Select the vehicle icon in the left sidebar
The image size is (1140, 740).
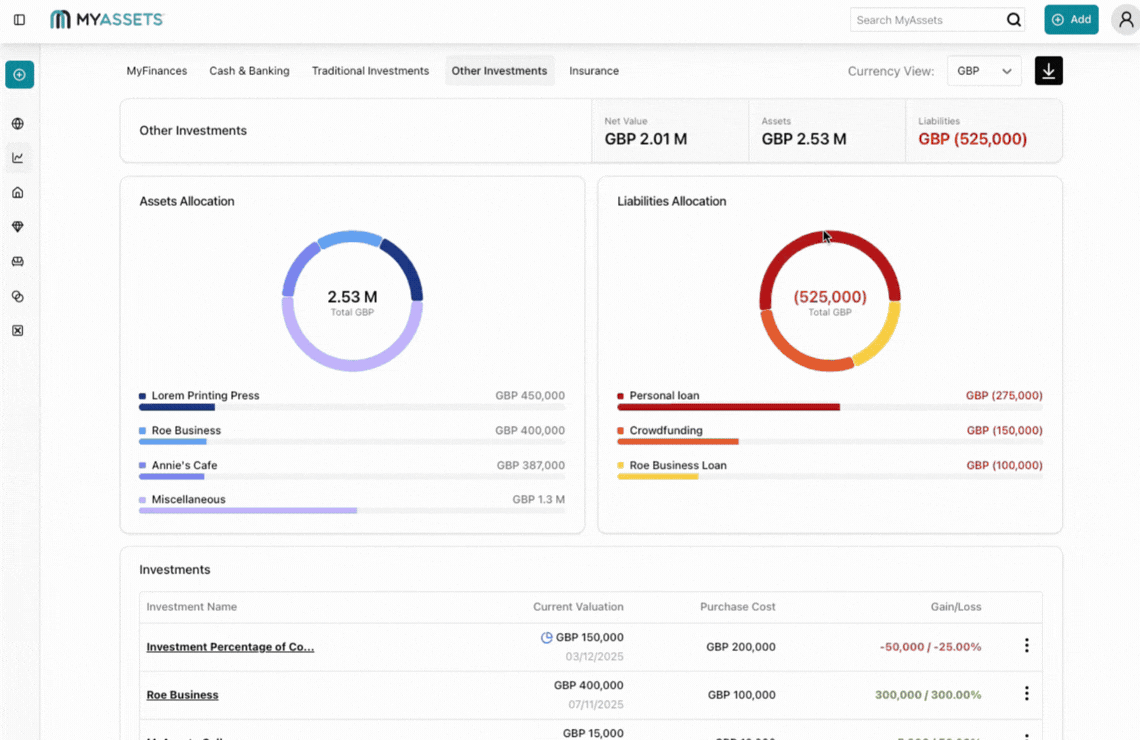[18, 261]
